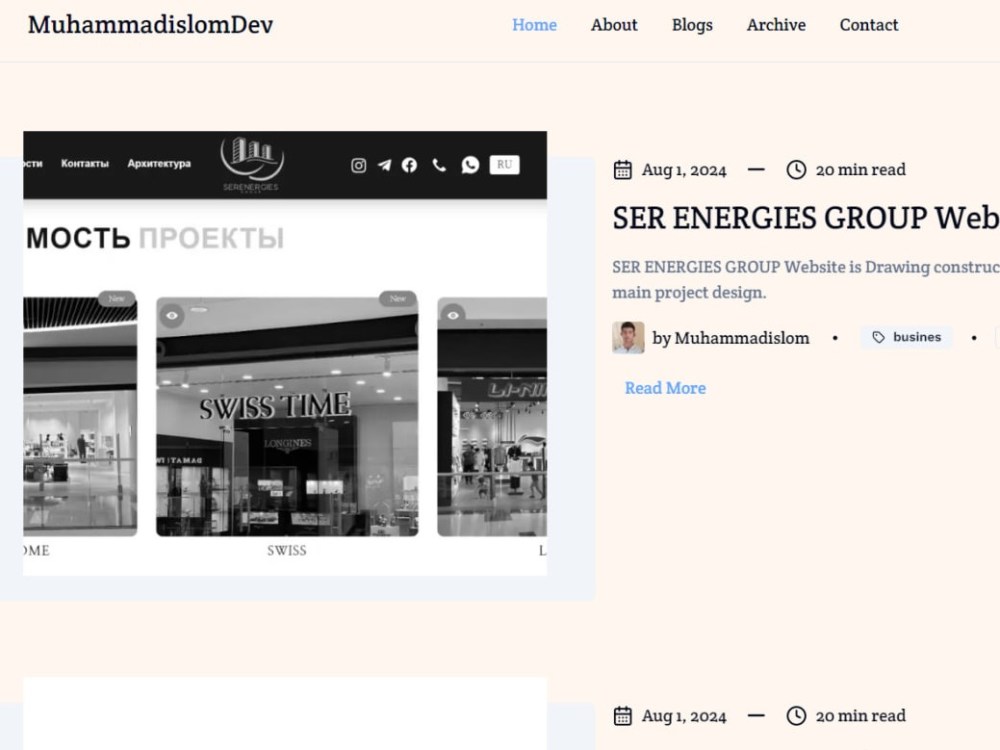
Task: Open the Contact page
Action: (x=869, y=25)
